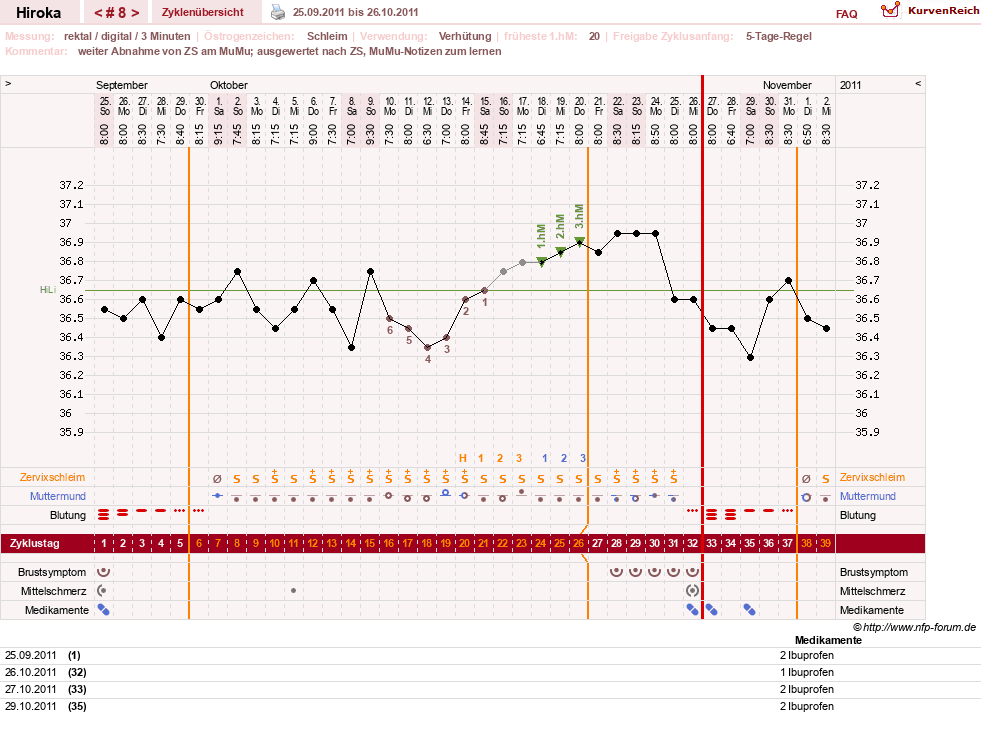981x739 pixels.
Task: Click the 'rektal / digital / 3 Minuten' measurement value
Action: click(x=127, y=36)
